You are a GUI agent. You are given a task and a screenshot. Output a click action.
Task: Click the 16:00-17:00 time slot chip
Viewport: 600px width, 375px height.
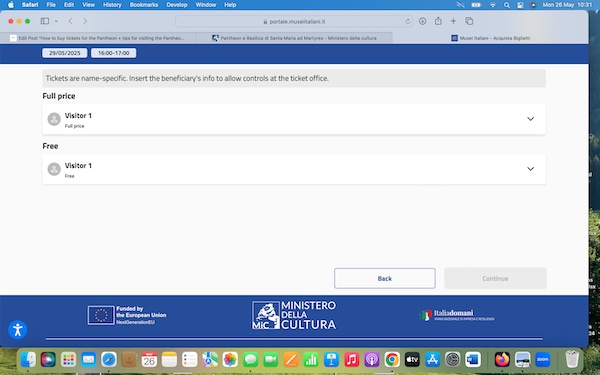114,53
